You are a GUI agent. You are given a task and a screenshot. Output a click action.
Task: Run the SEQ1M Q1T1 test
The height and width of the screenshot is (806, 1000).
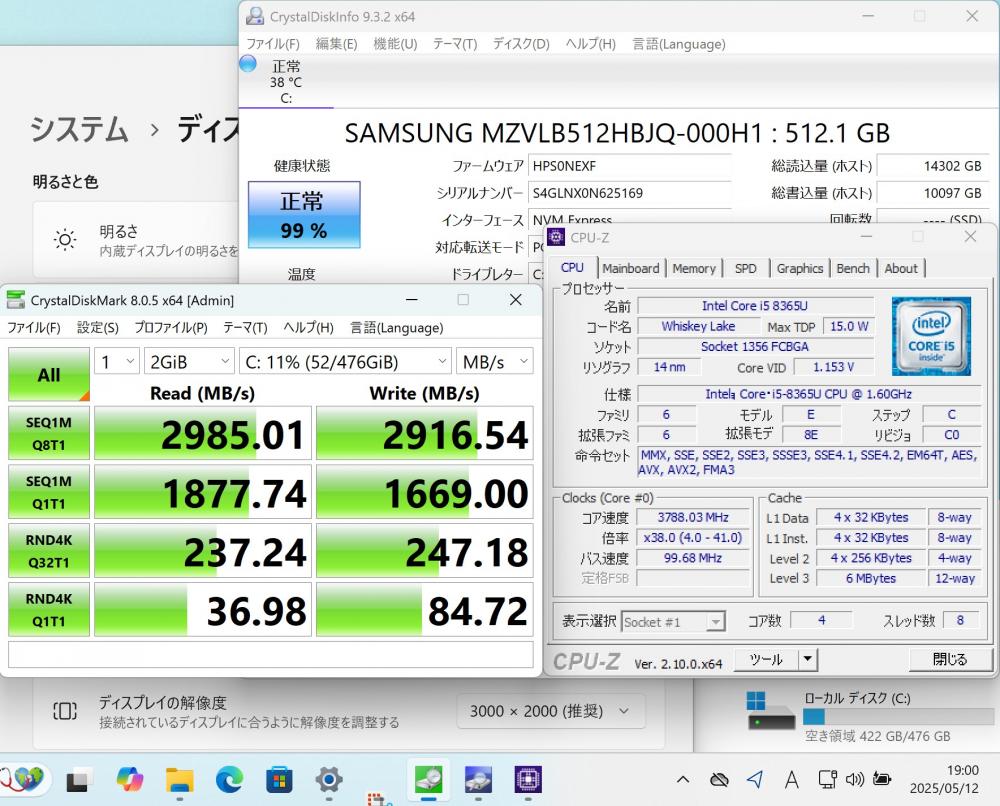(49, 492)
